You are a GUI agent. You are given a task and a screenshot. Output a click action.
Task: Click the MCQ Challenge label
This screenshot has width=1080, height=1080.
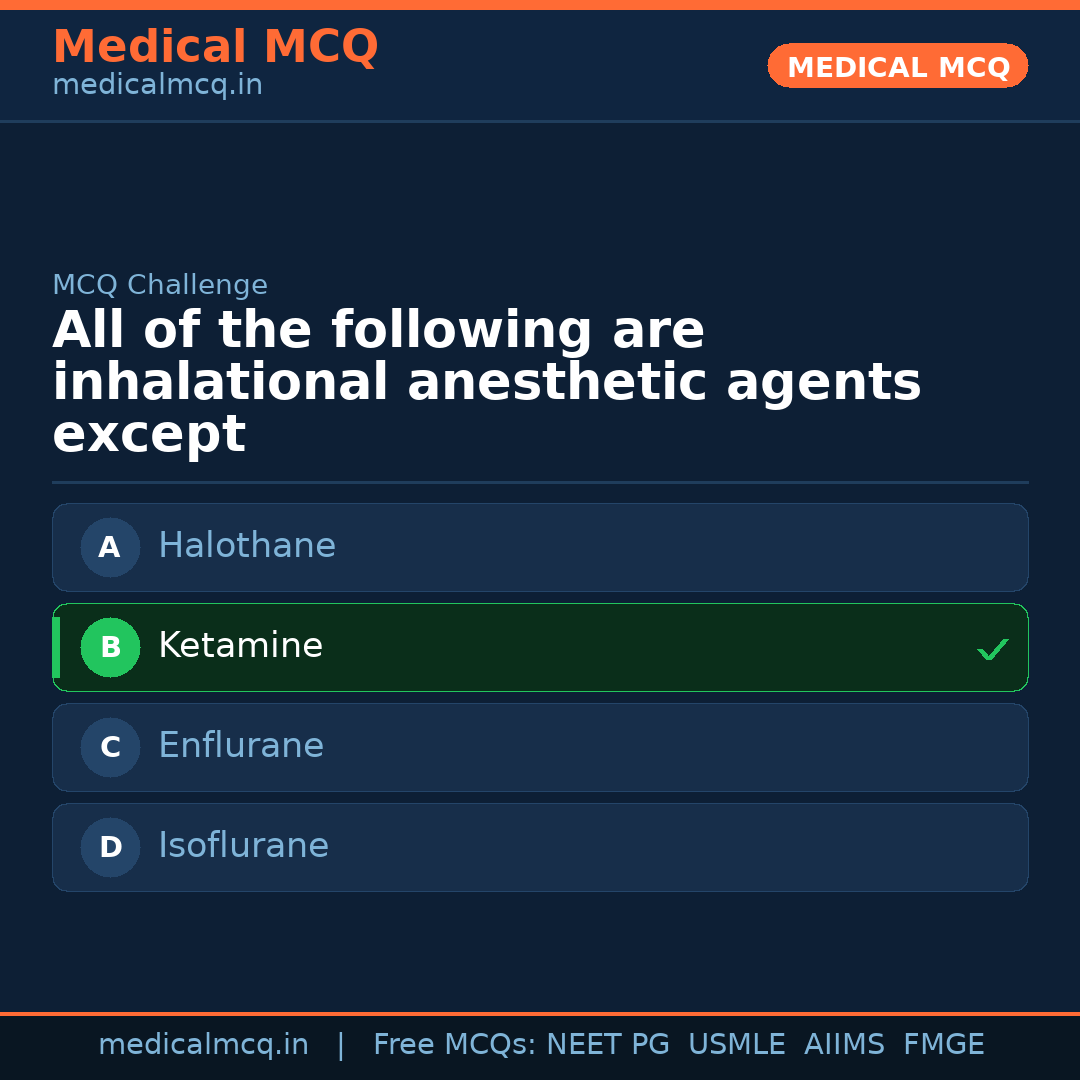pyautogui.click(x=160, y=285)
